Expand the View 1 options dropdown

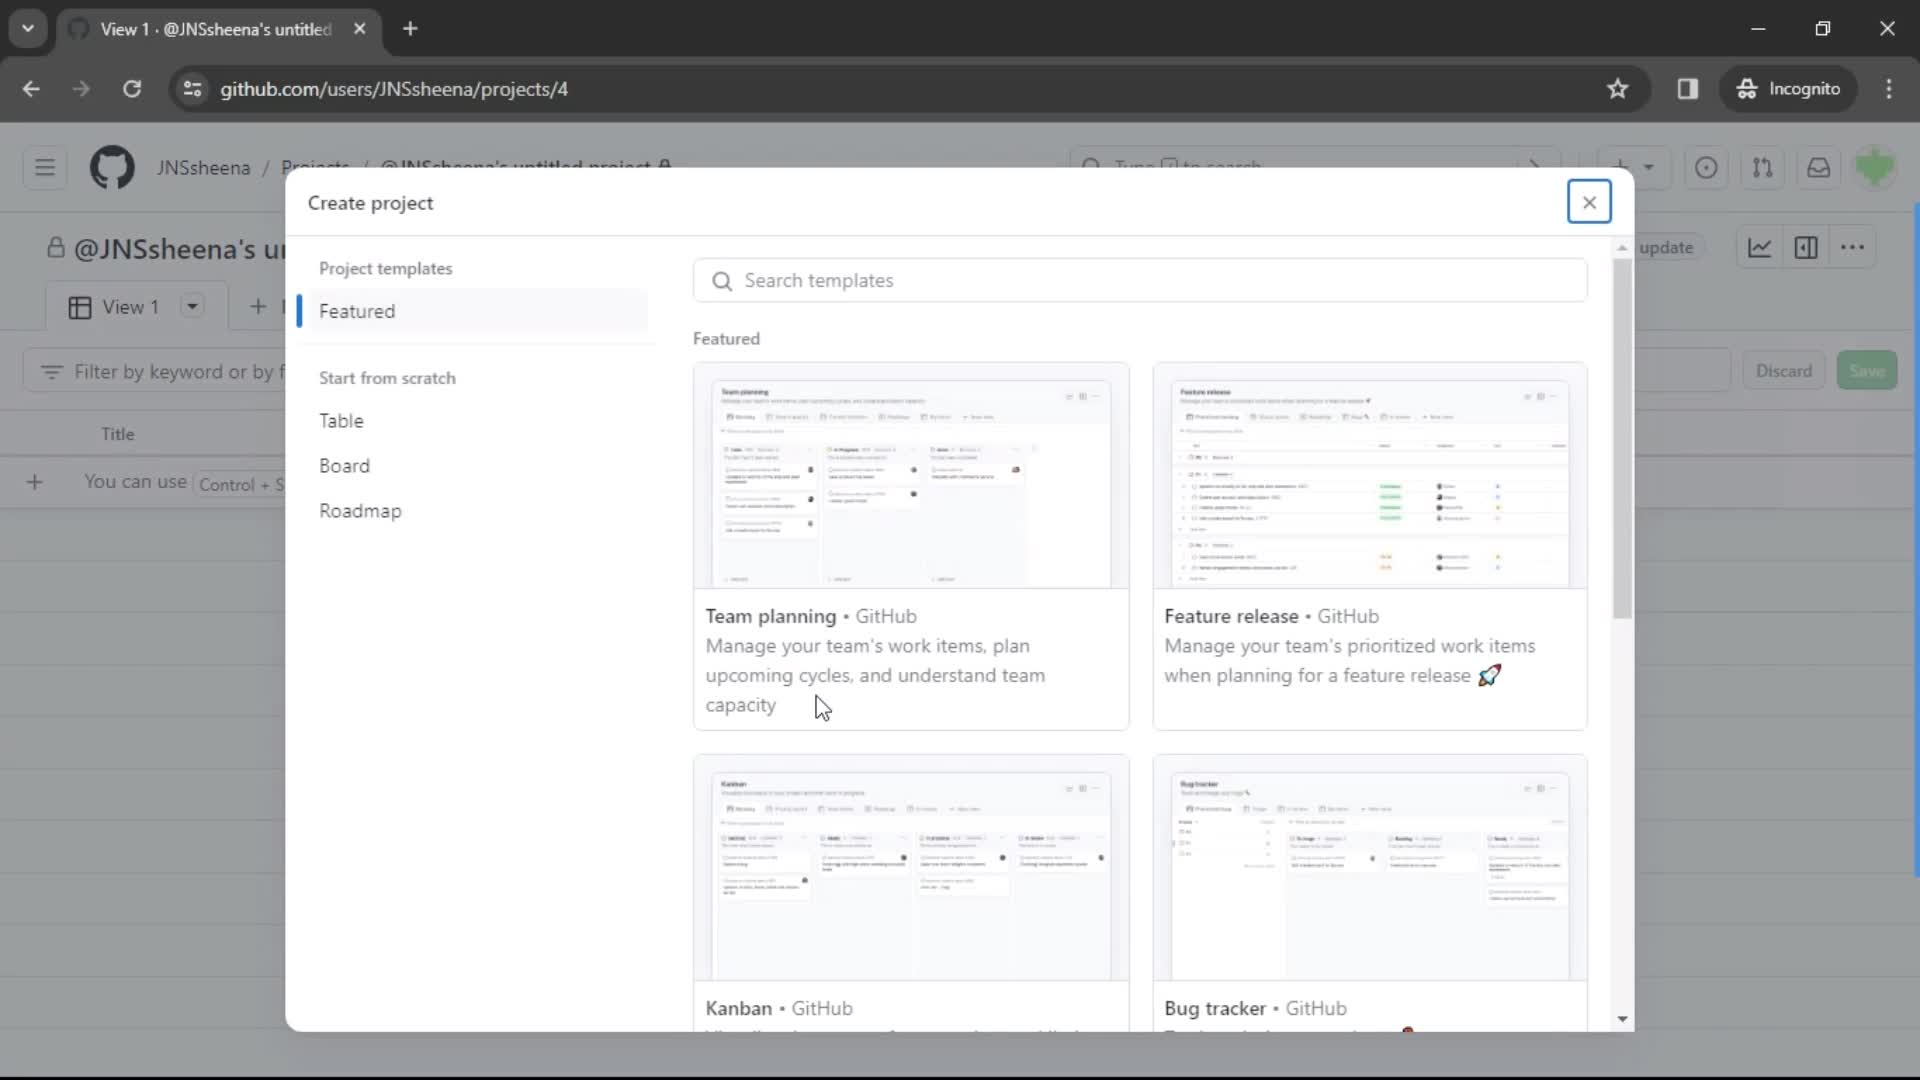[192, 307]
